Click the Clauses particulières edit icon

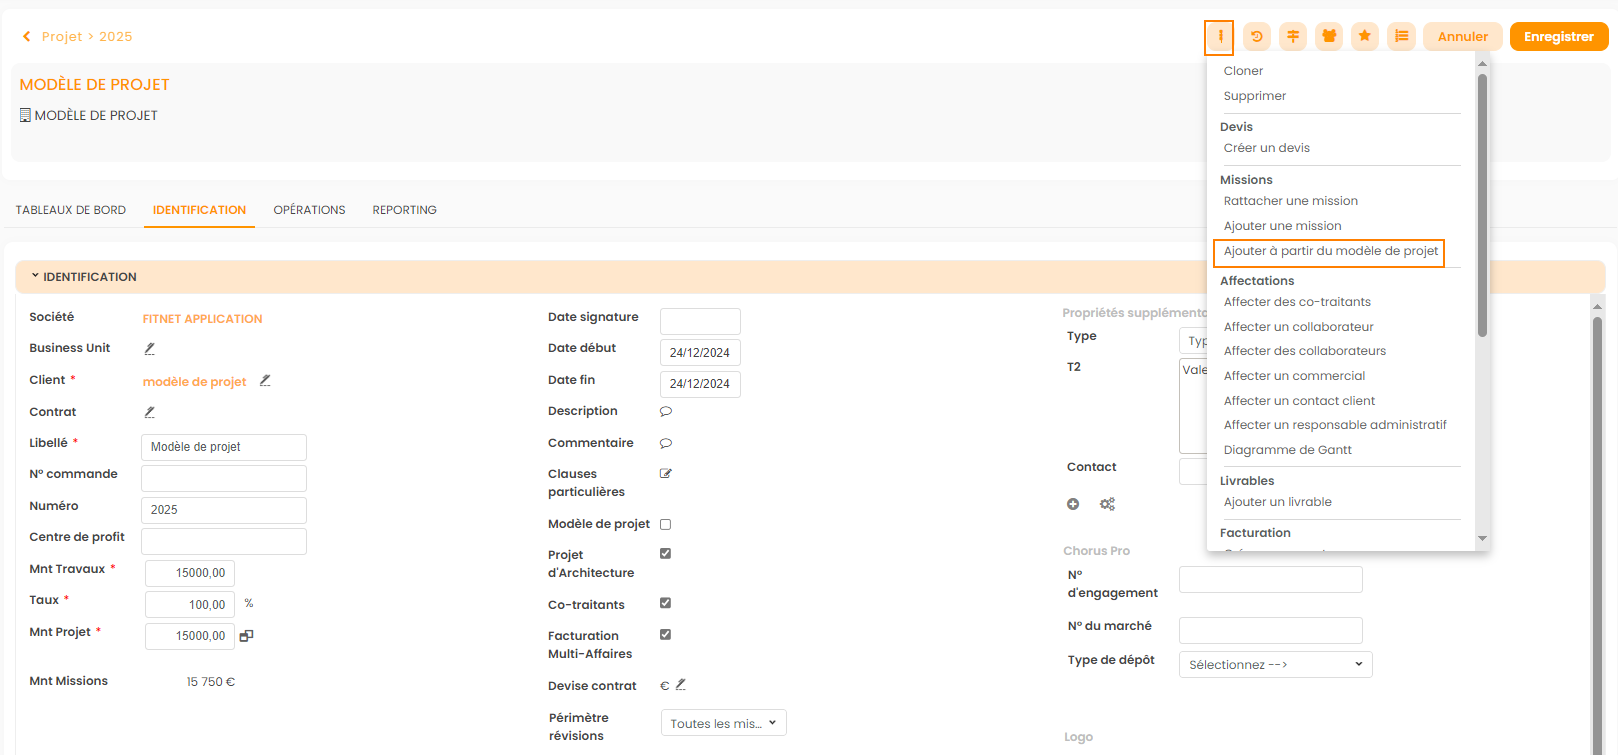coord(666,474)
